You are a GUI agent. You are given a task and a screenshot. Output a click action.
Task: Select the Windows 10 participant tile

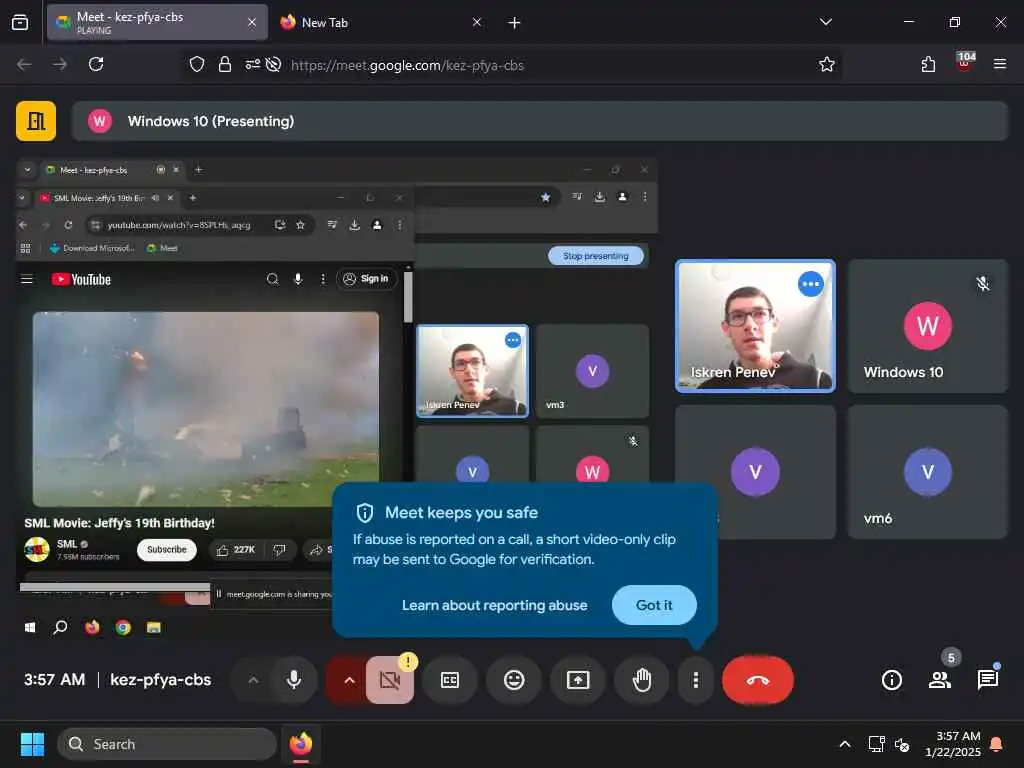(927, 326)
